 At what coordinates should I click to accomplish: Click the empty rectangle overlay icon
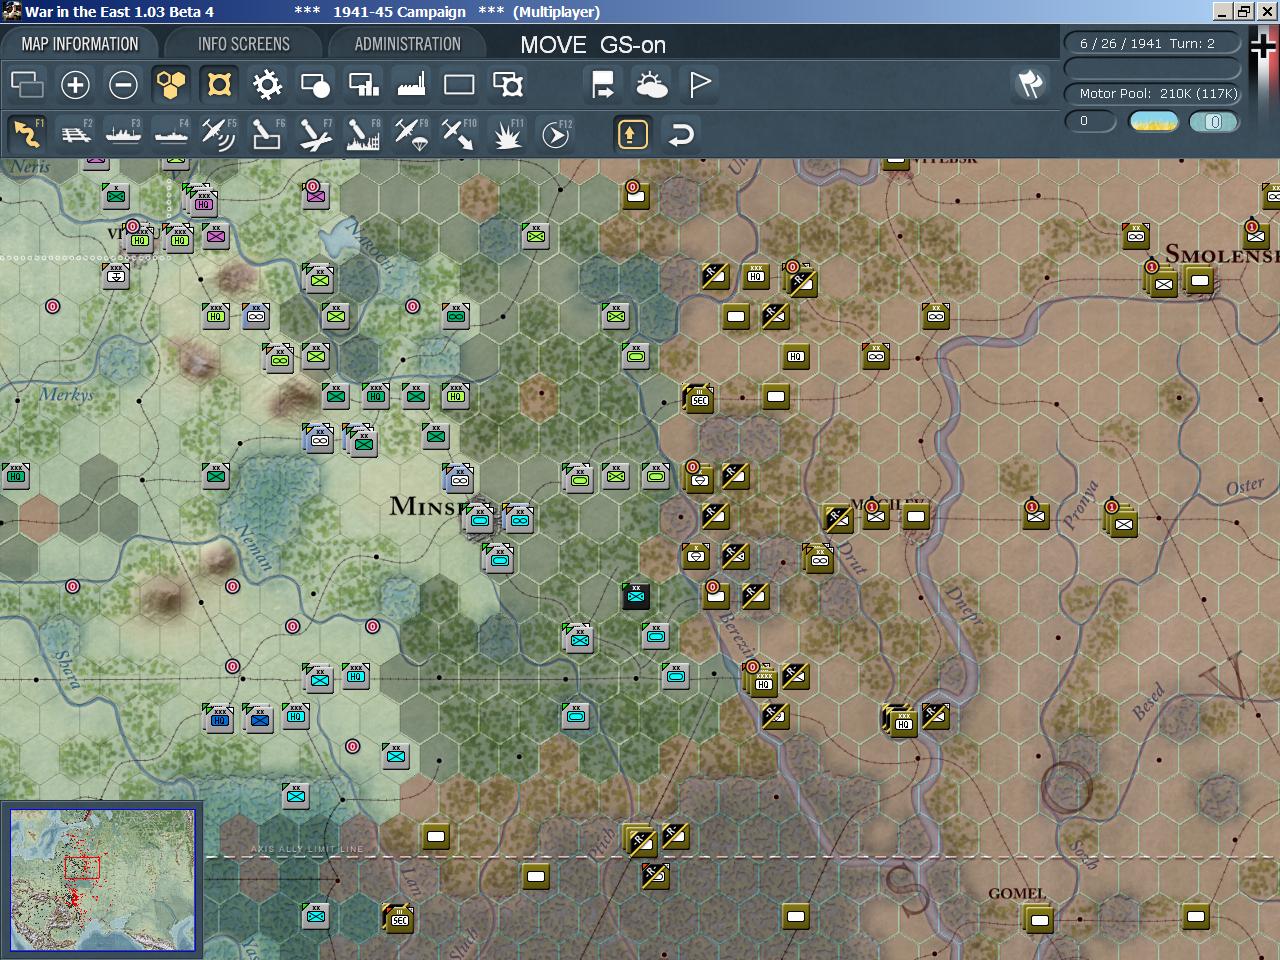click(x=459, y=85)
